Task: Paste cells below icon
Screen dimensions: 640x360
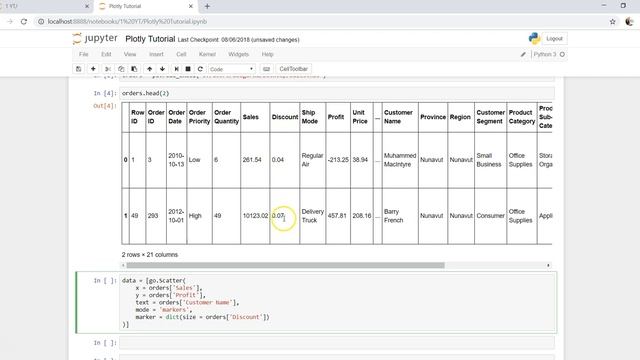Action: point(134,69)
